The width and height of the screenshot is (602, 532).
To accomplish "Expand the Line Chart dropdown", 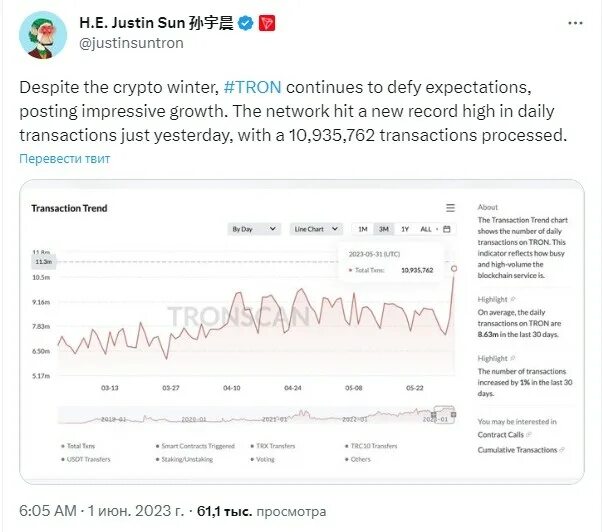I will point(316,229).
